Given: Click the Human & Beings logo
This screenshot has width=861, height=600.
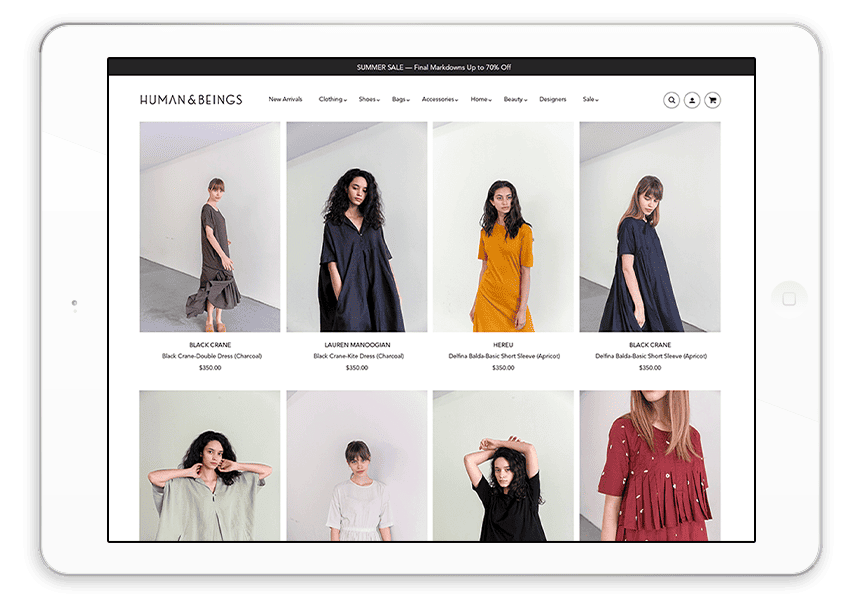Looking at the screenshot, I should point(191,100).
